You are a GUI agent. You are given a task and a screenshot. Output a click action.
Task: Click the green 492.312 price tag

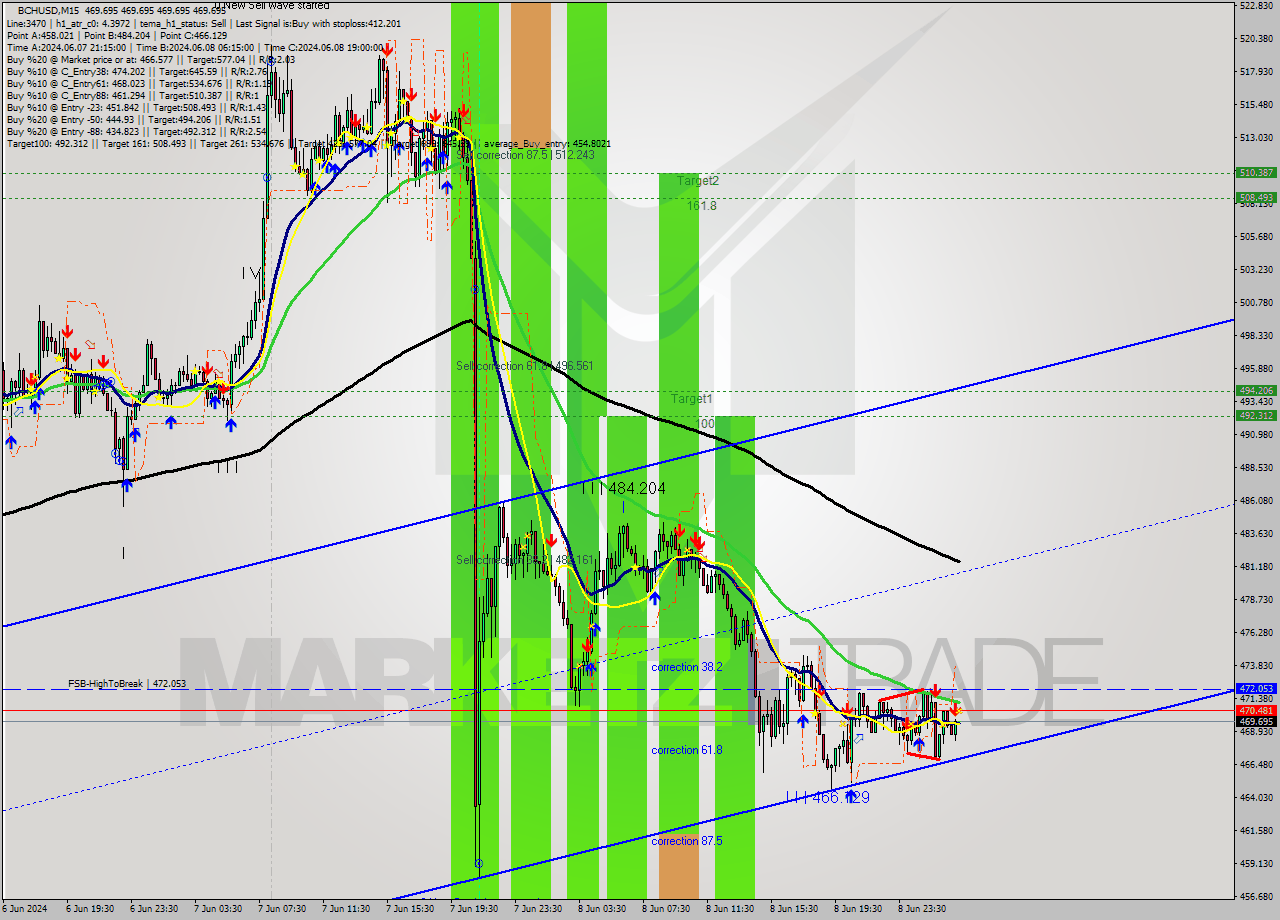(1256, 416)
